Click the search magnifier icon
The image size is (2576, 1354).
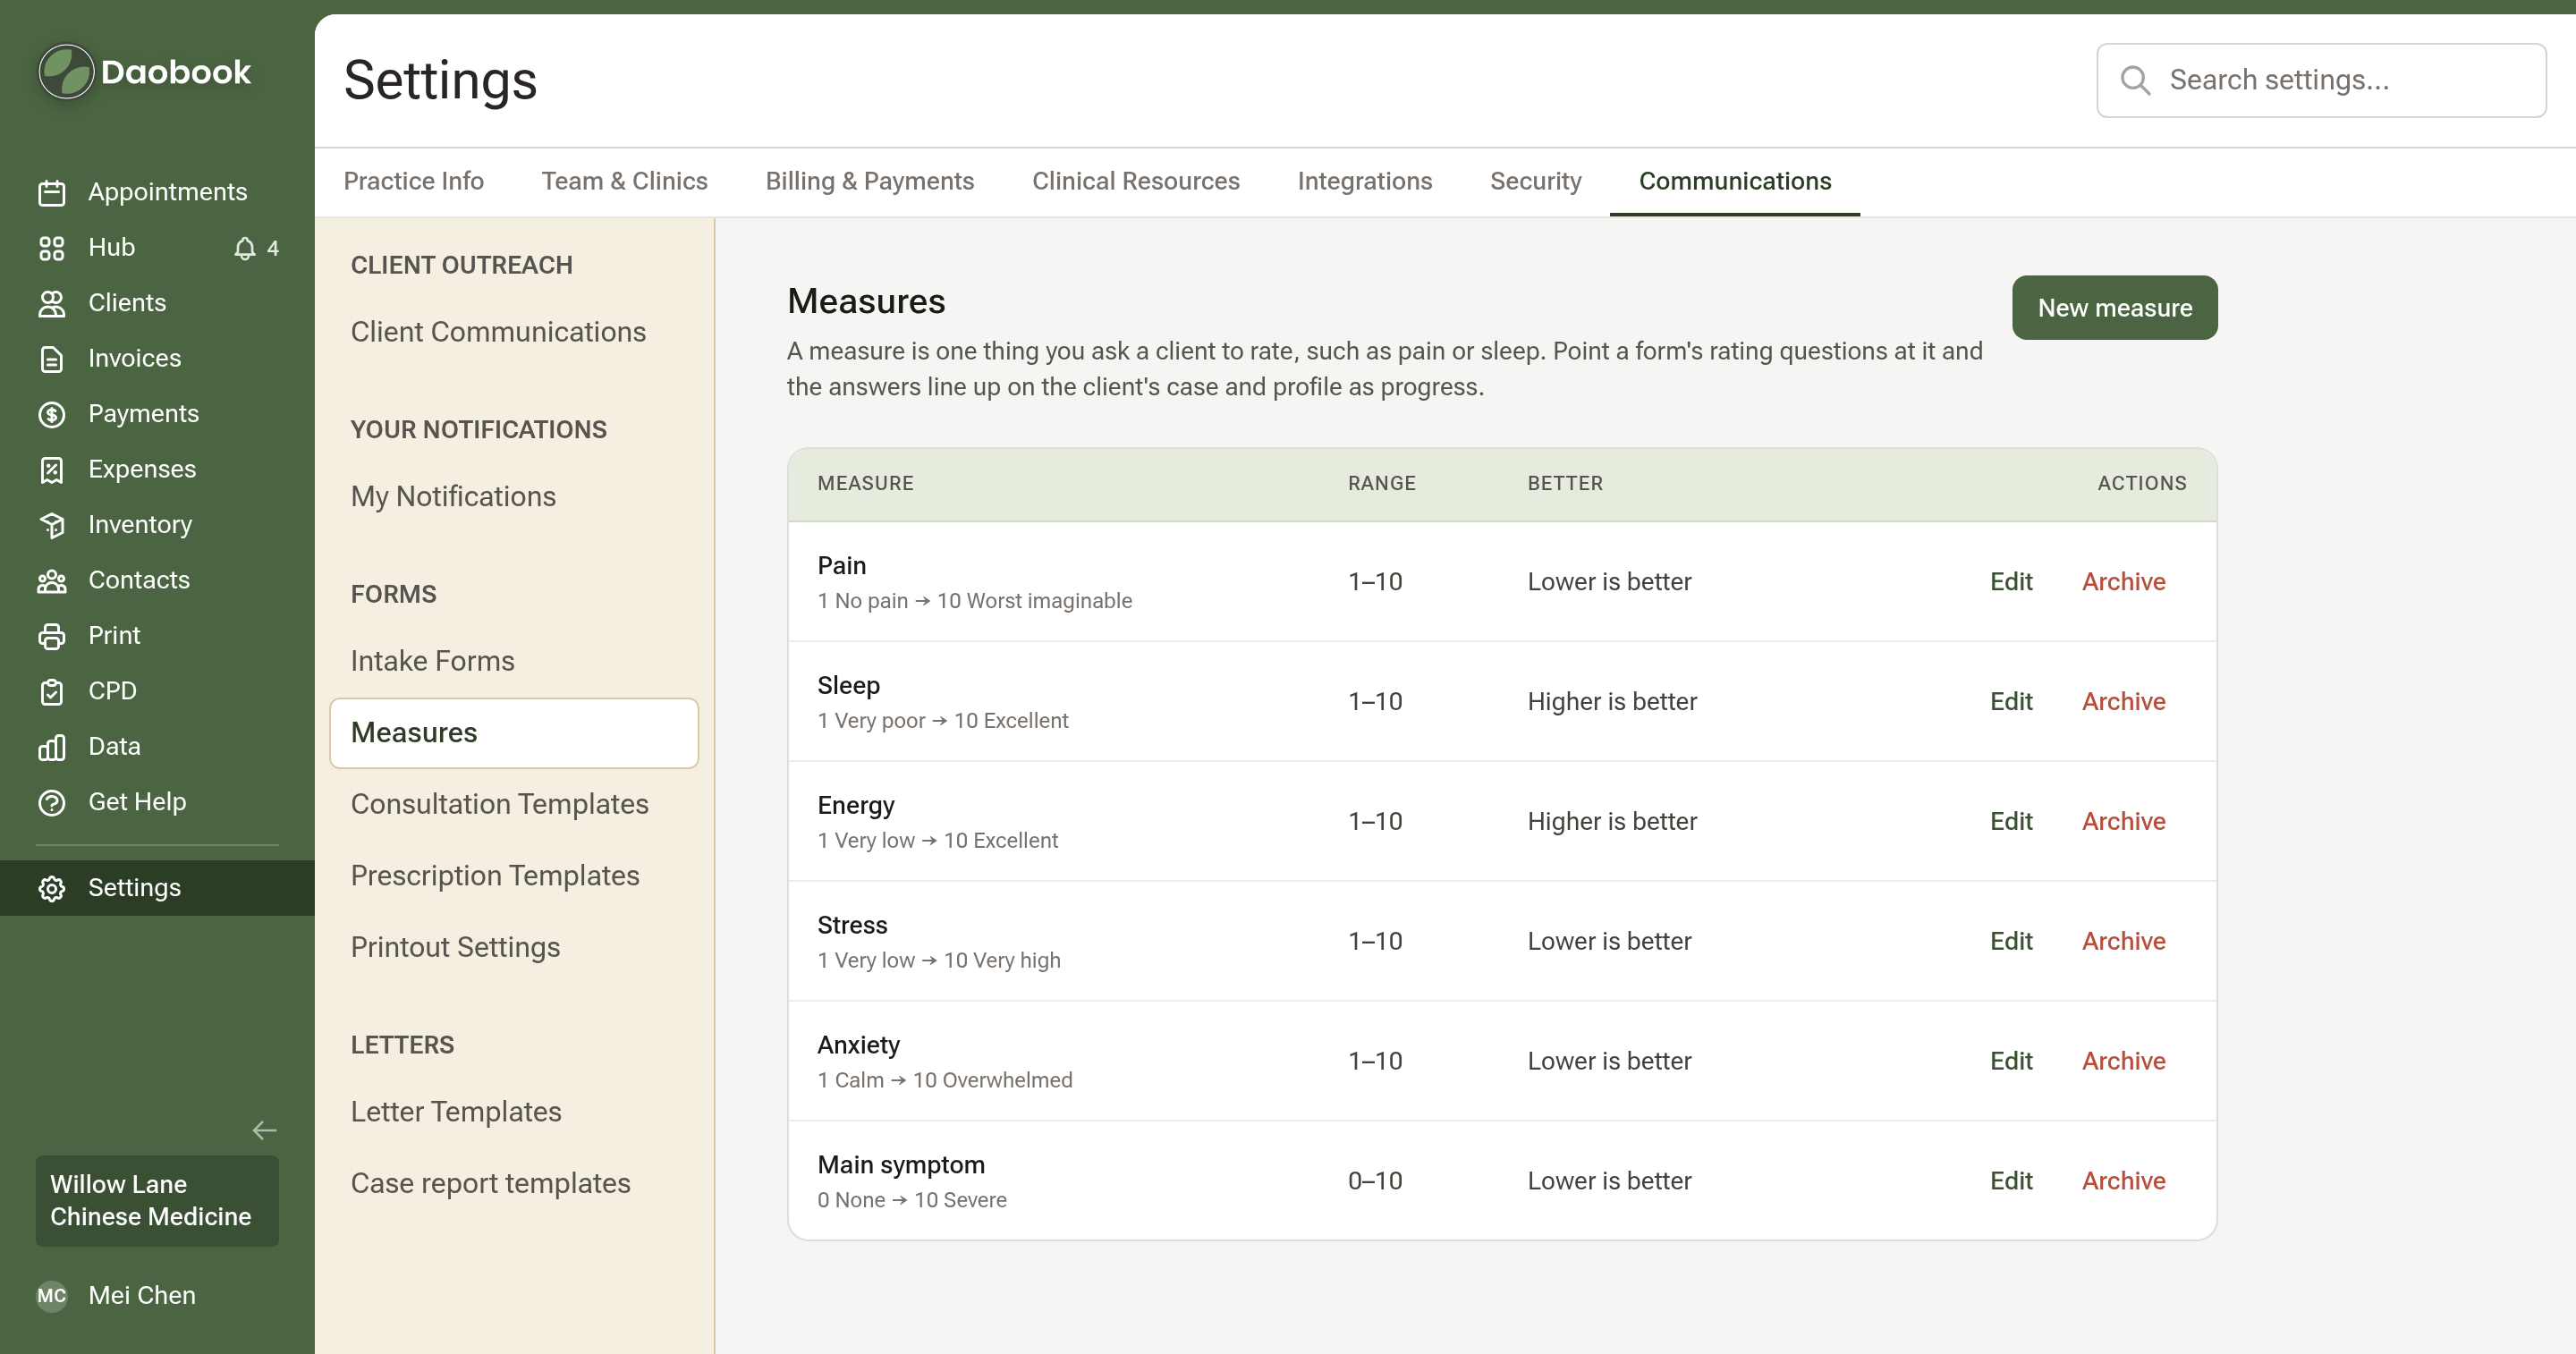[x=2135, y=80]
